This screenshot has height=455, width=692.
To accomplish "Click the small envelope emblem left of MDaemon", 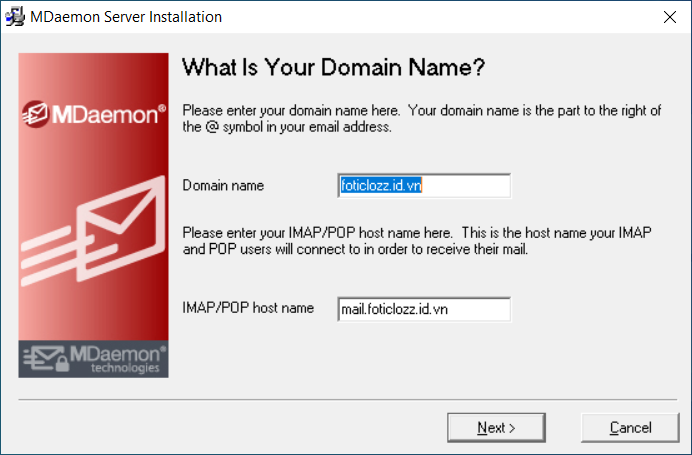I will 35,114.
